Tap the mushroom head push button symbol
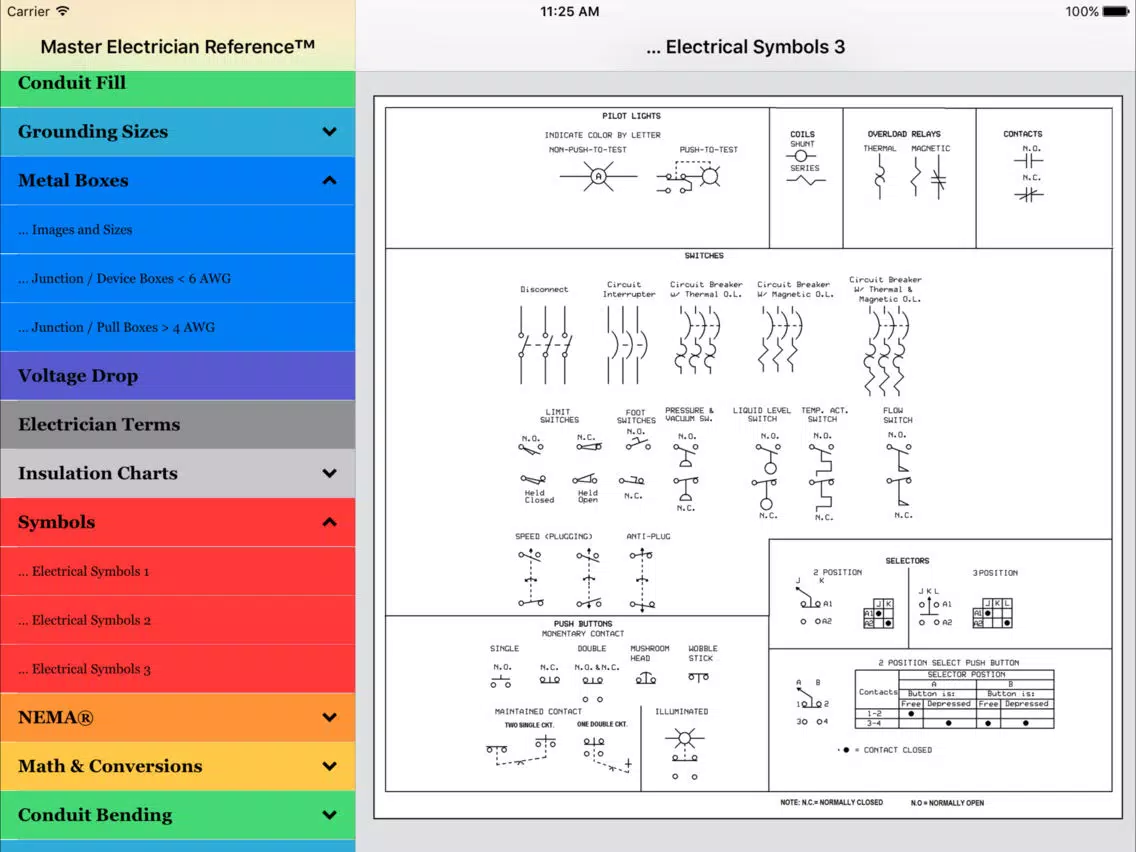The width and height of the screenshot is (1136, 852). [x=646, y=679]
